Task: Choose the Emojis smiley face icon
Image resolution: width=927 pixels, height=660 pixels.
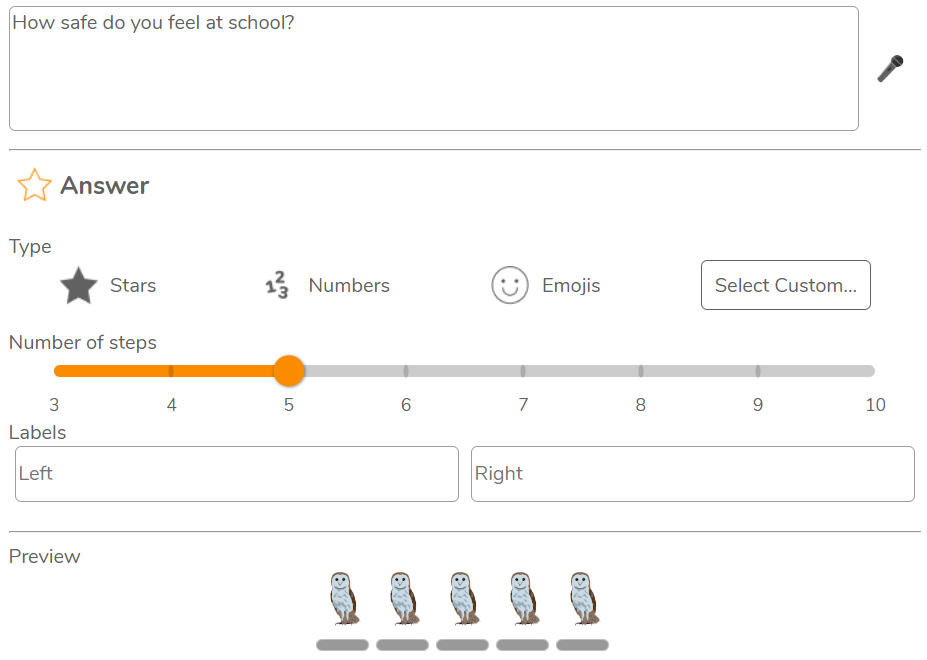Action: [x=509, y=286]
